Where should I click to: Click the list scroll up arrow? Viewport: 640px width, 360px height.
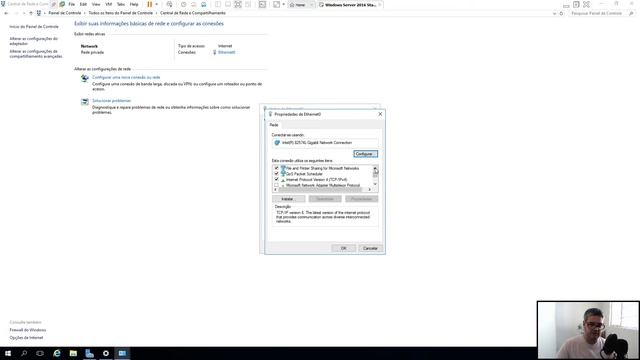375,167
